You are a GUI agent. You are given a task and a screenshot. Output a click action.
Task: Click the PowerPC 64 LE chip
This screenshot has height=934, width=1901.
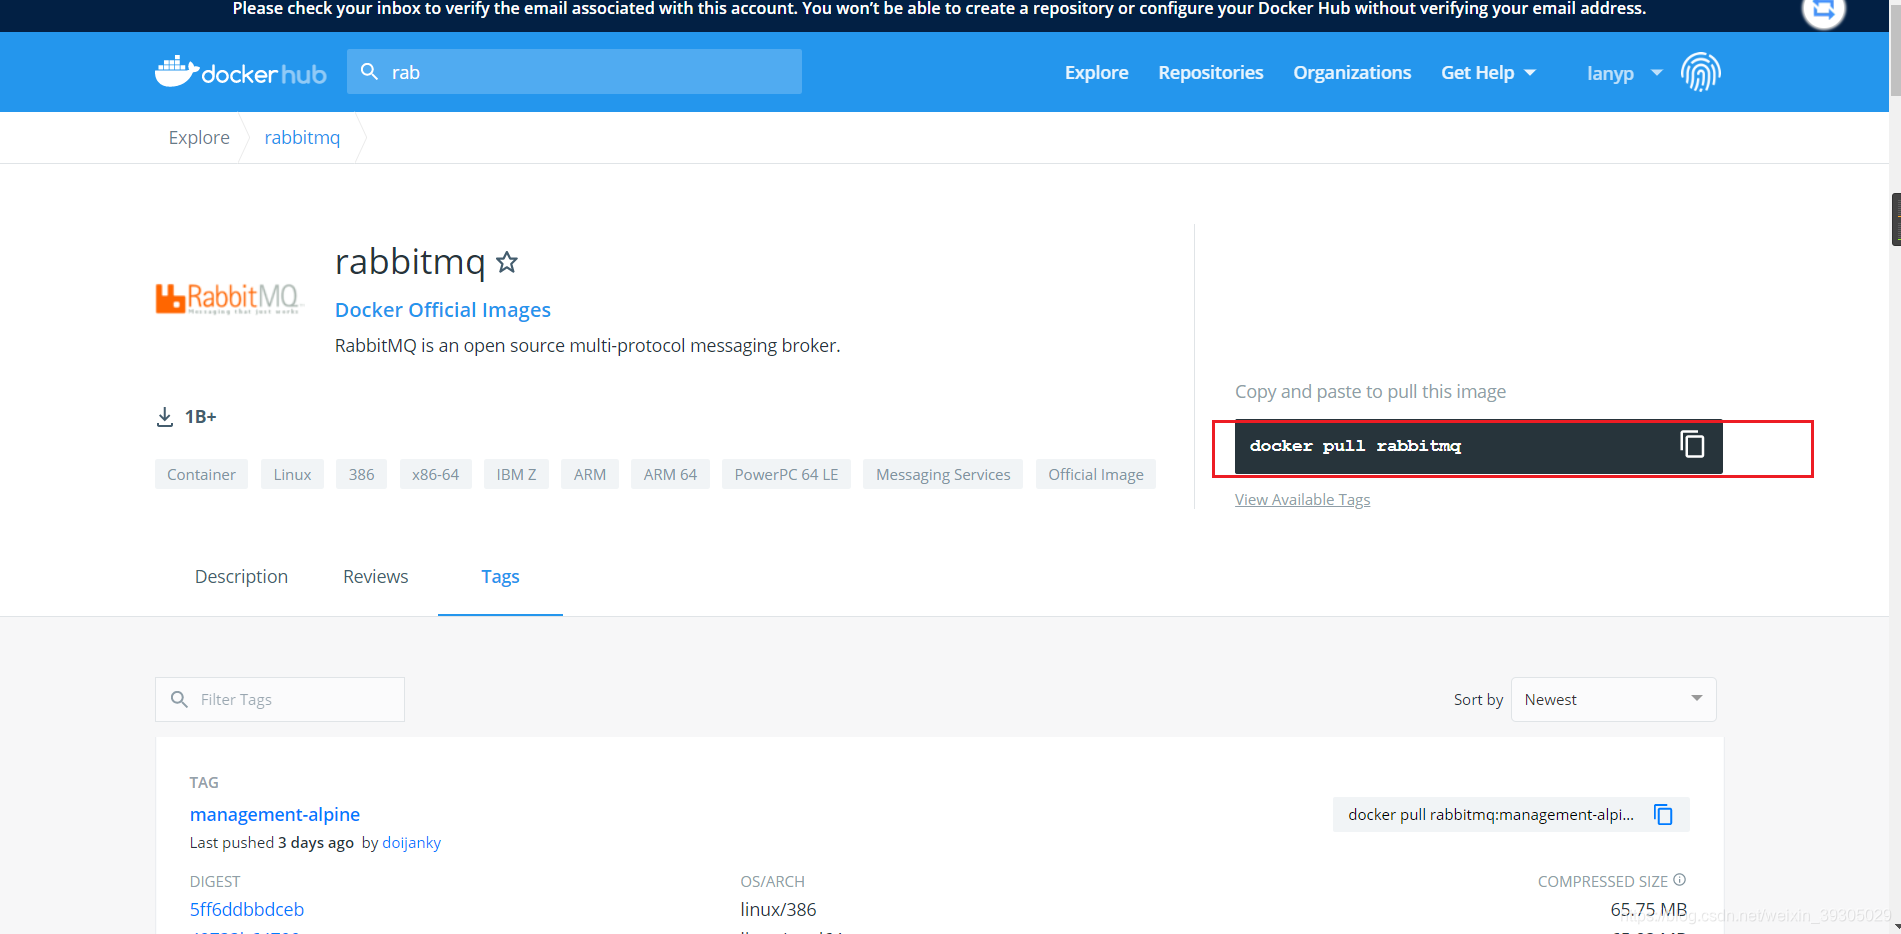click(786, 474)
